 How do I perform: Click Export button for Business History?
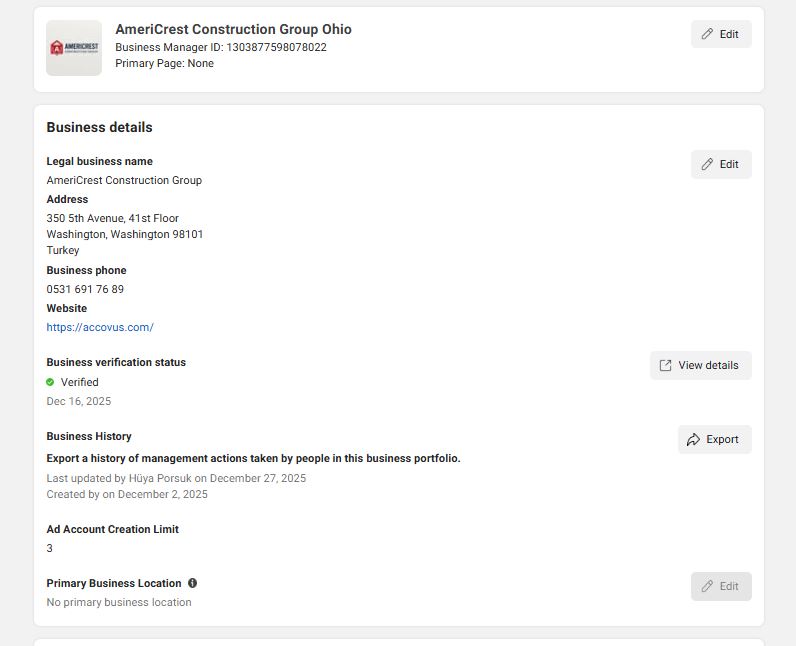pos(714,439)
